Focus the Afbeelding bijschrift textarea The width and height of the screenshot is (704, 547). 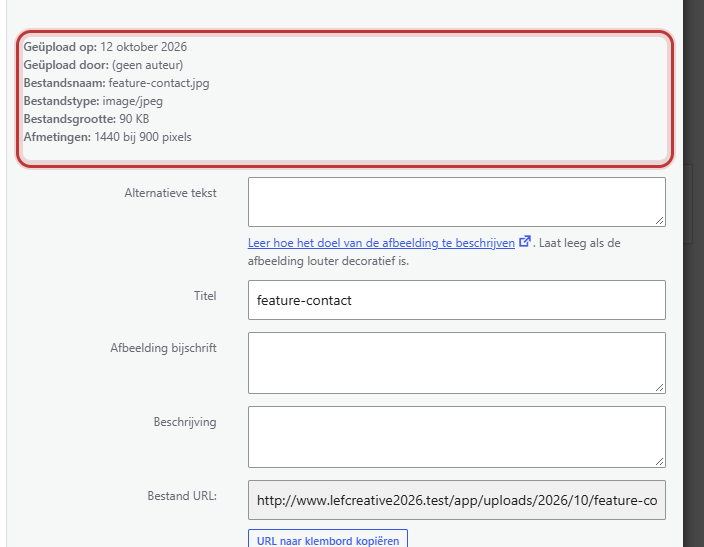click(457, 363)
